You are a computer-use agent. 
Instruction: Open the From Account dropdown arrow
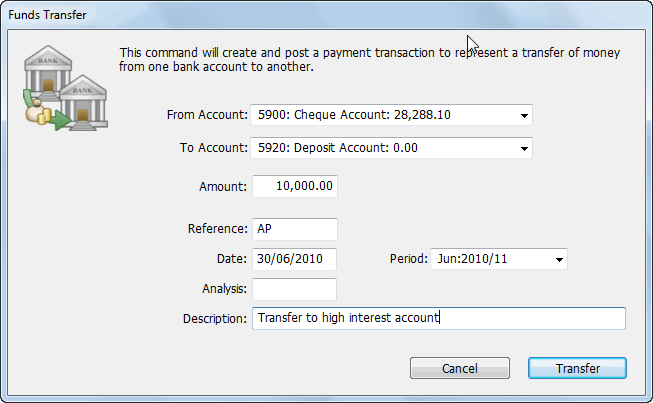[524, 115]
